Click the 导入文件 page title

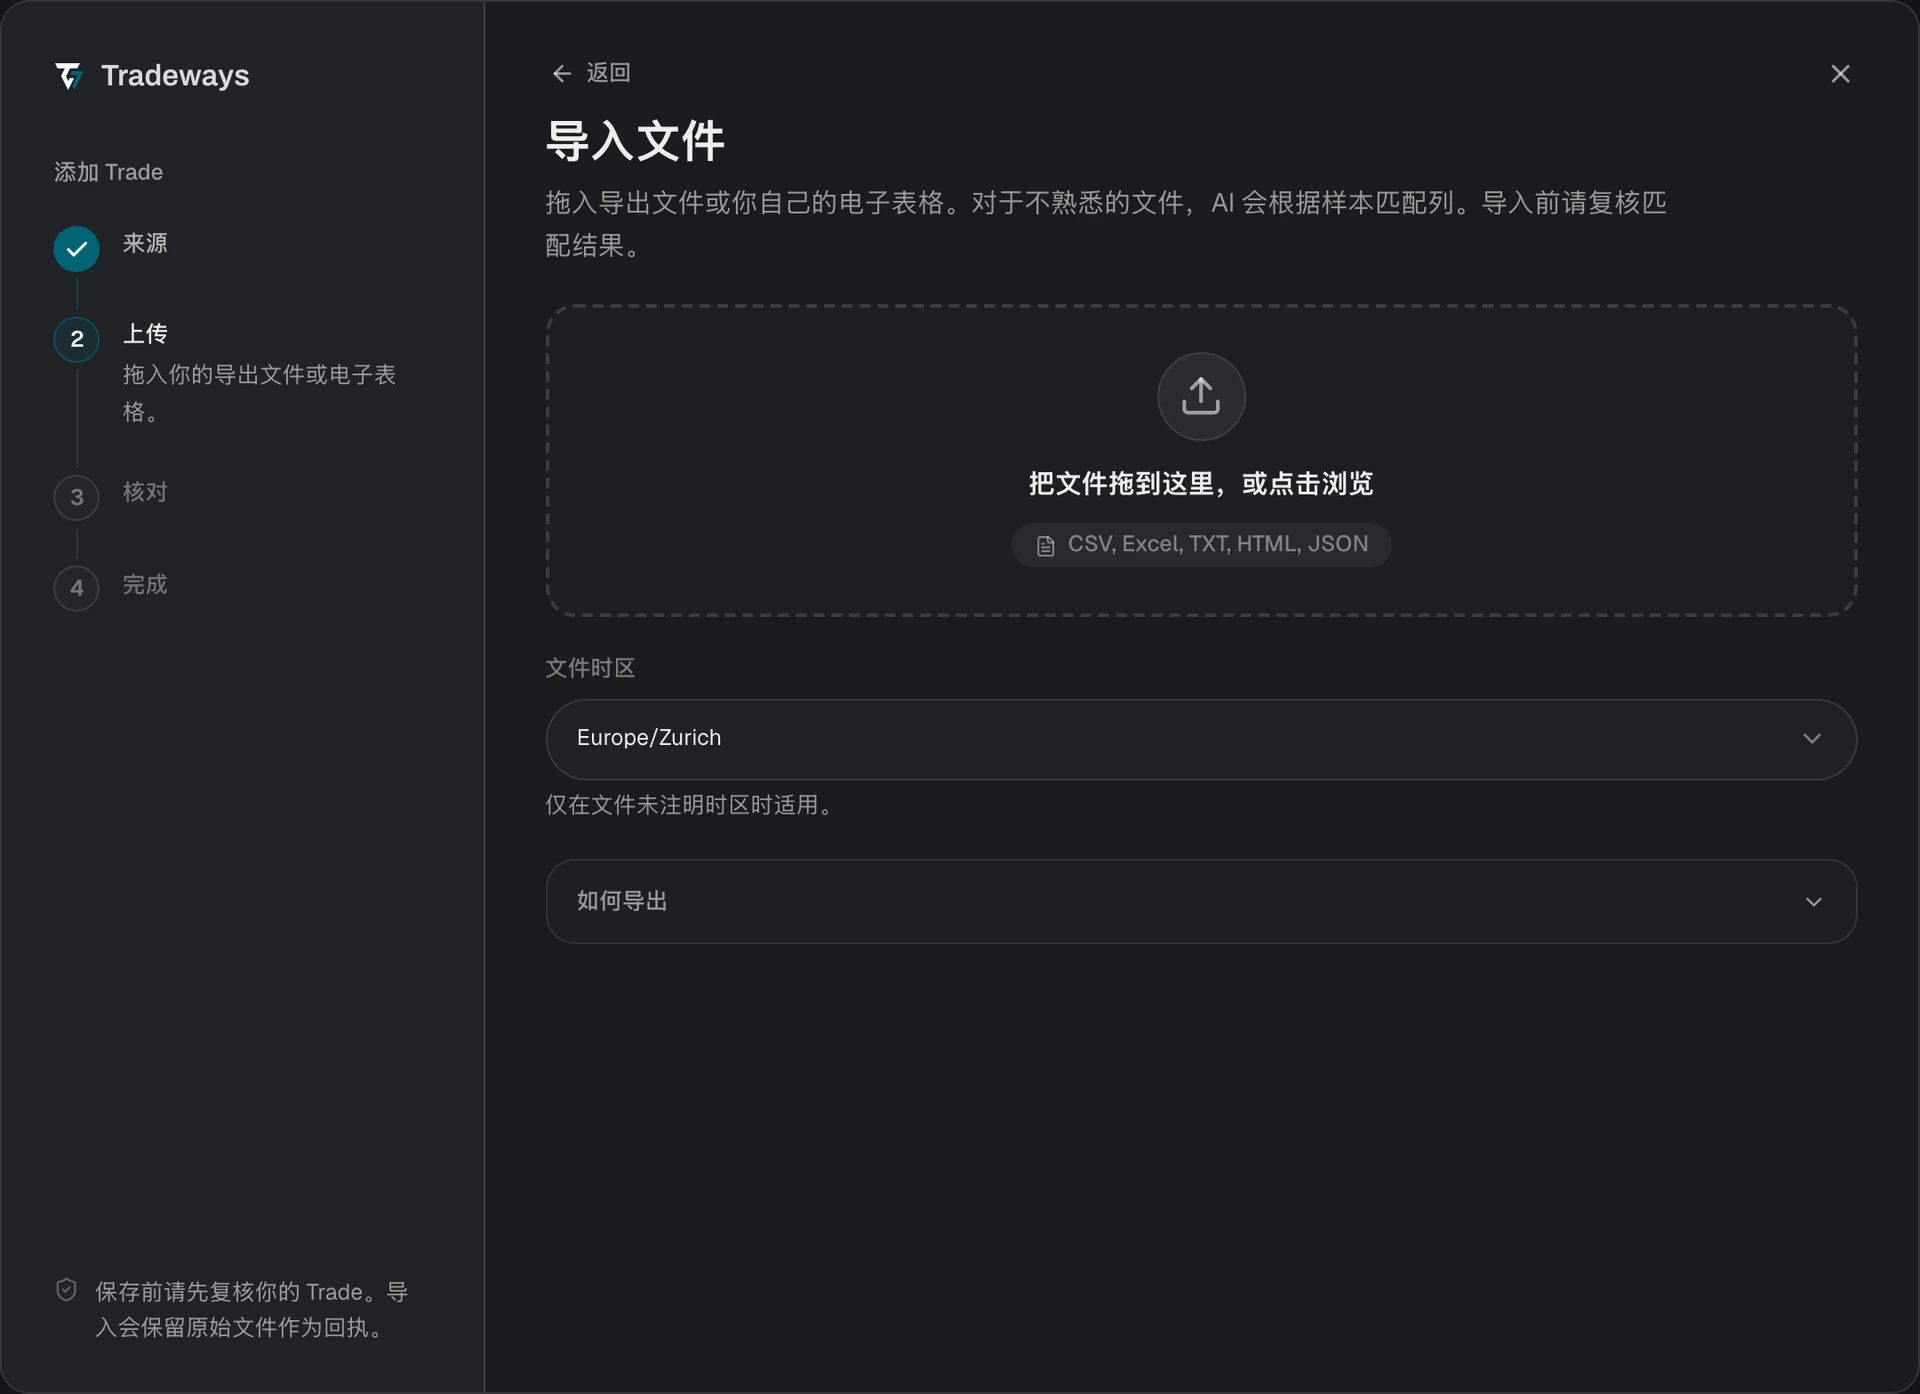point(635,141)
